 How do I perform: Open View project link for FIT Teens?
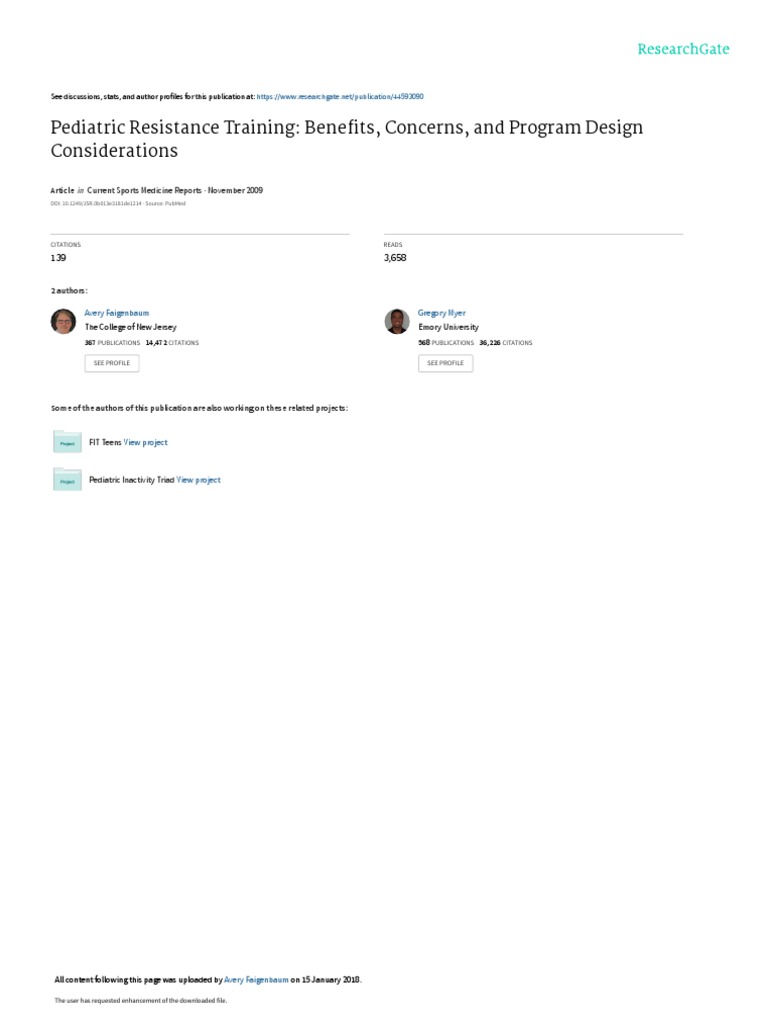(x=146, y=442)
